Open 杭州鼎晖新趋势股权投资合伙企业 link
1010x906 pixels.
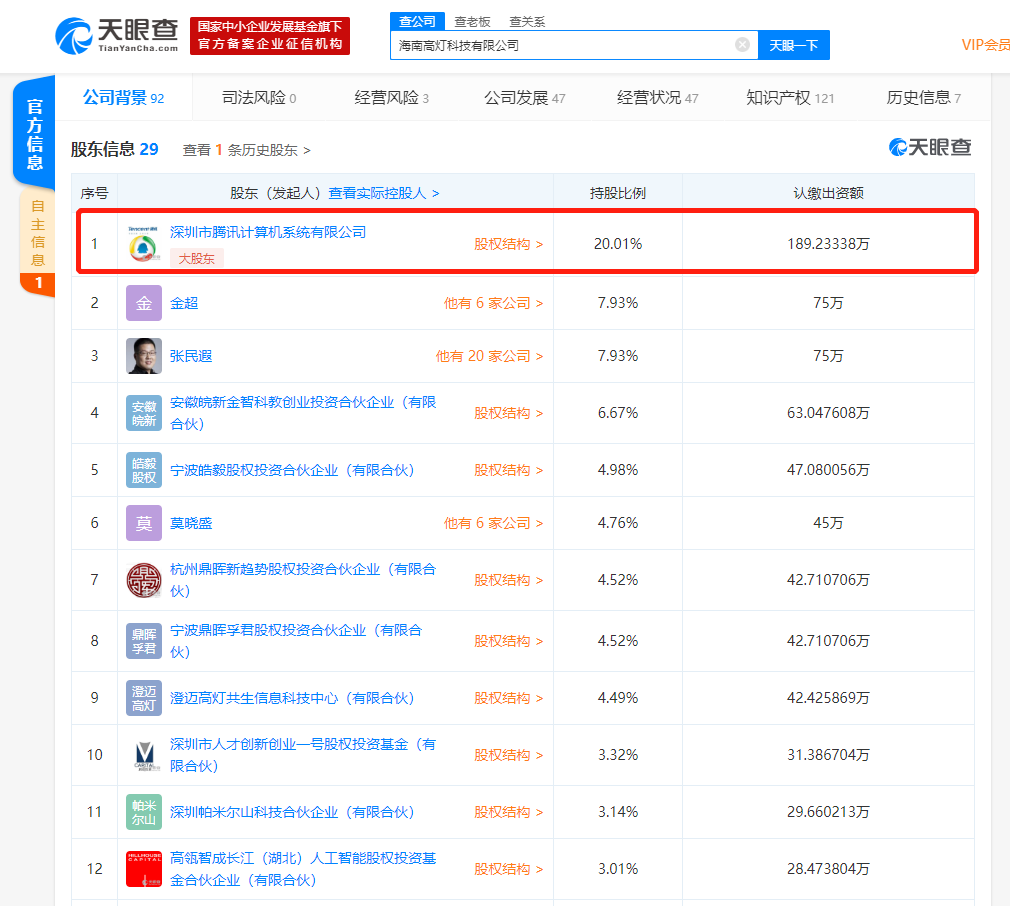303,580
